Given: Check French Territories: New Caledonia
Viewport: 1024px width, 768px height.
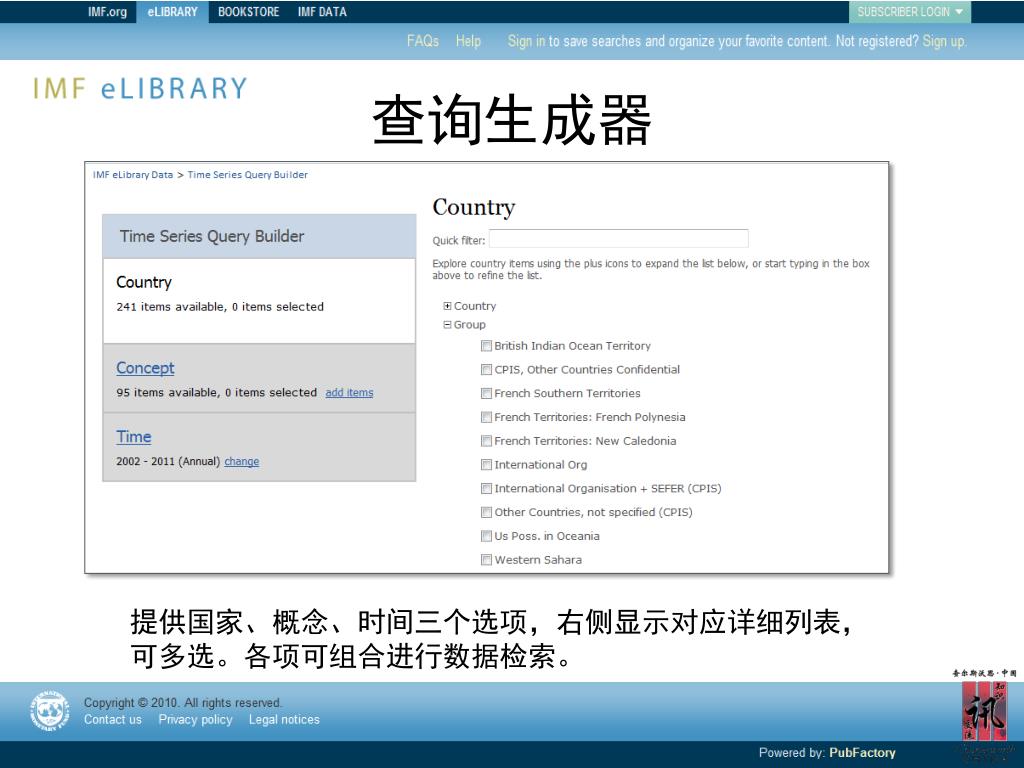Looking at the screenshot, I should (x=487, y=441).
